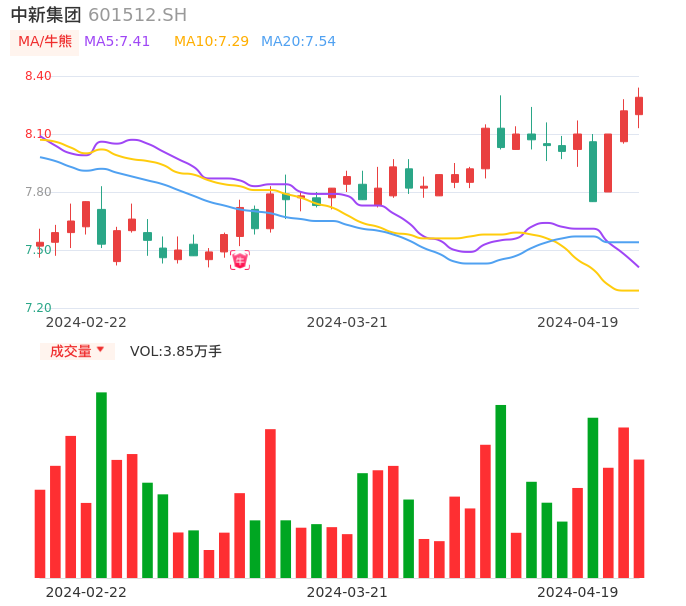Click the first red volume bar
The height and width of the screenshot is (606, 686).
tap(40, 533)
